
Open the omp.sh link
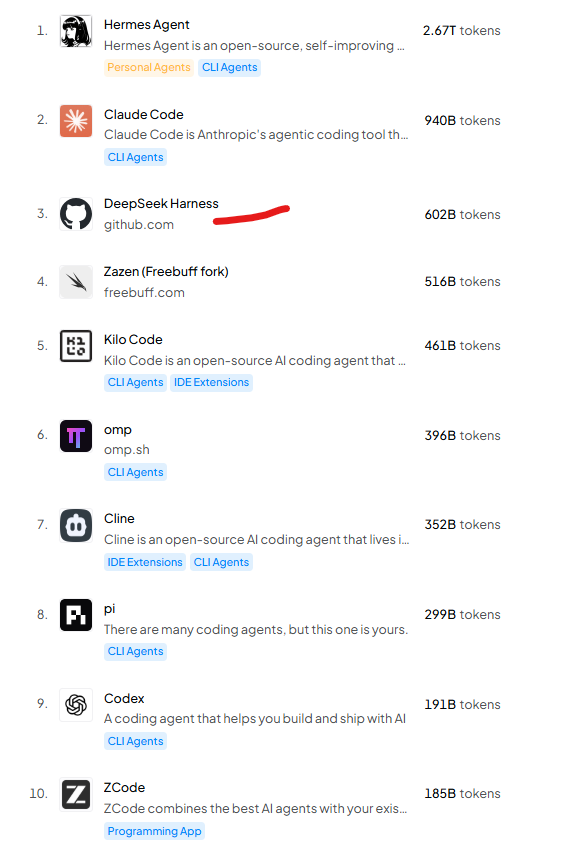(127, 450)
